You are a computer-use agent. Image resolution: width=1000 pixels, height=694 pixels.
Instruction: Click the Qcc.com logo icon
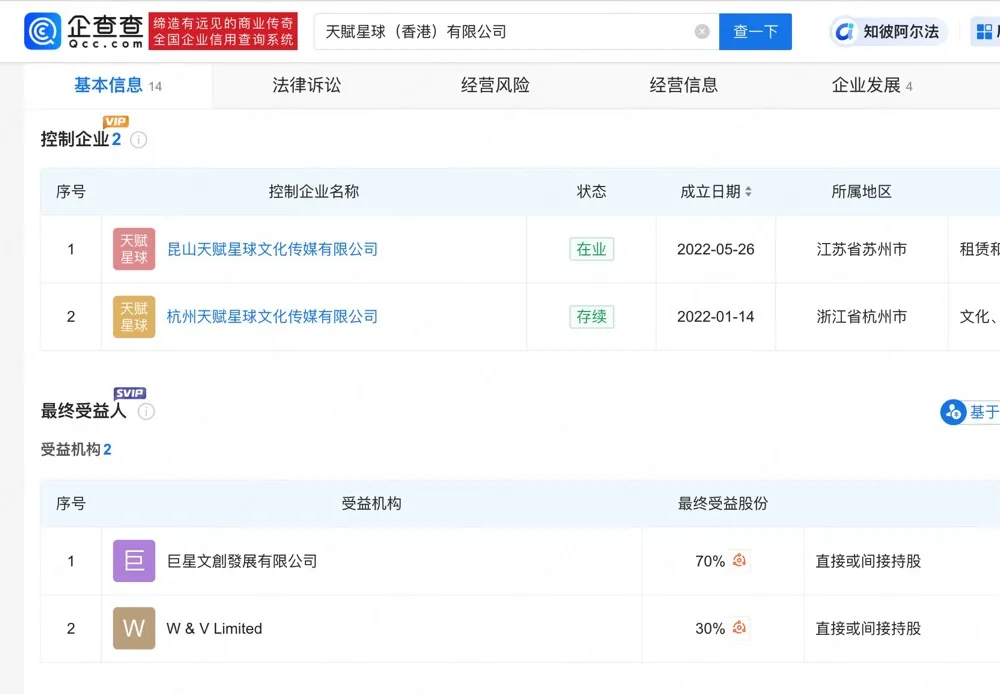pos(42,31)
